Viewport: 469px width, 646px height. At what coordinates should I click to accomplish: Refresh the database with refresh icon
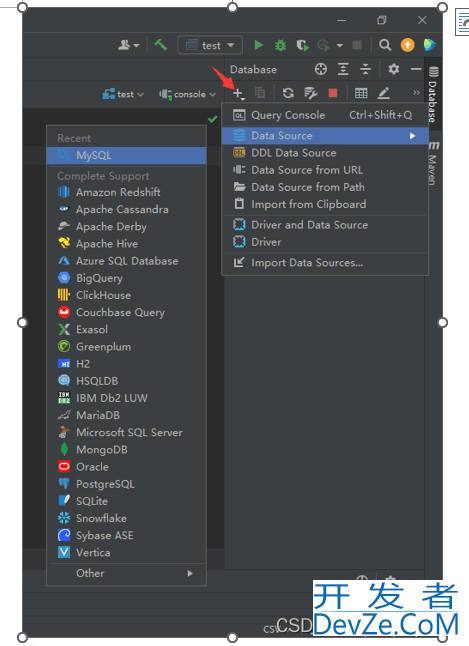click(x=288, y=93)
